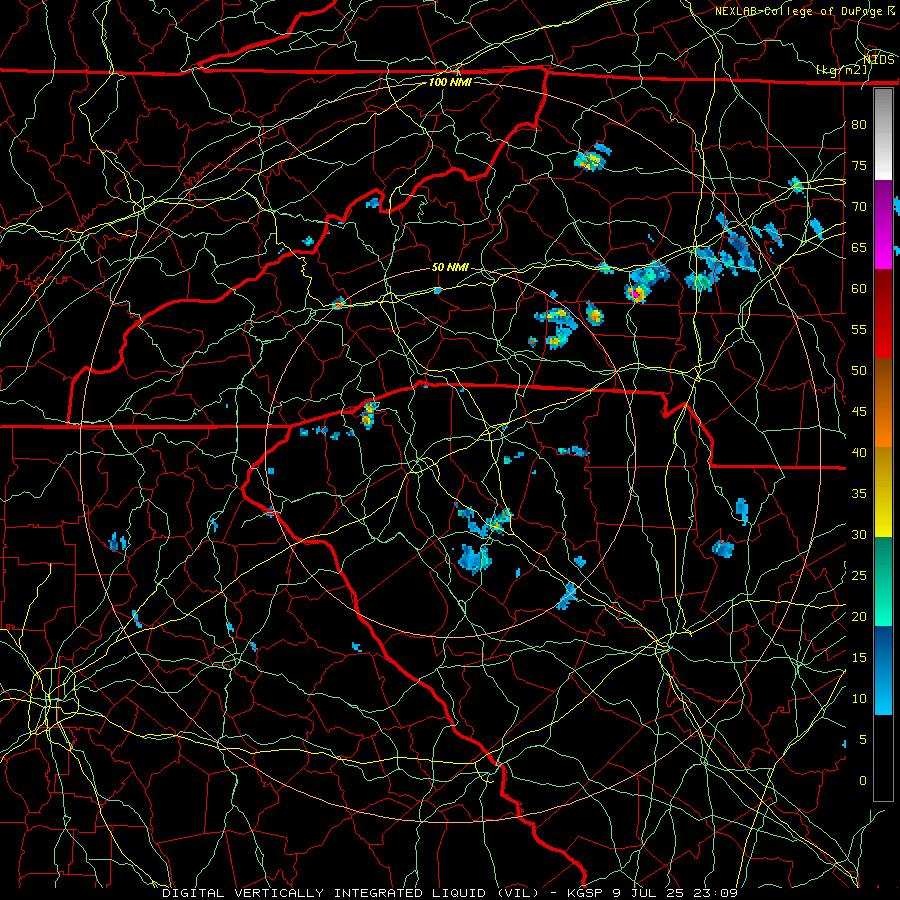Click the 30 value on the VIL scale

click(859, 535)
